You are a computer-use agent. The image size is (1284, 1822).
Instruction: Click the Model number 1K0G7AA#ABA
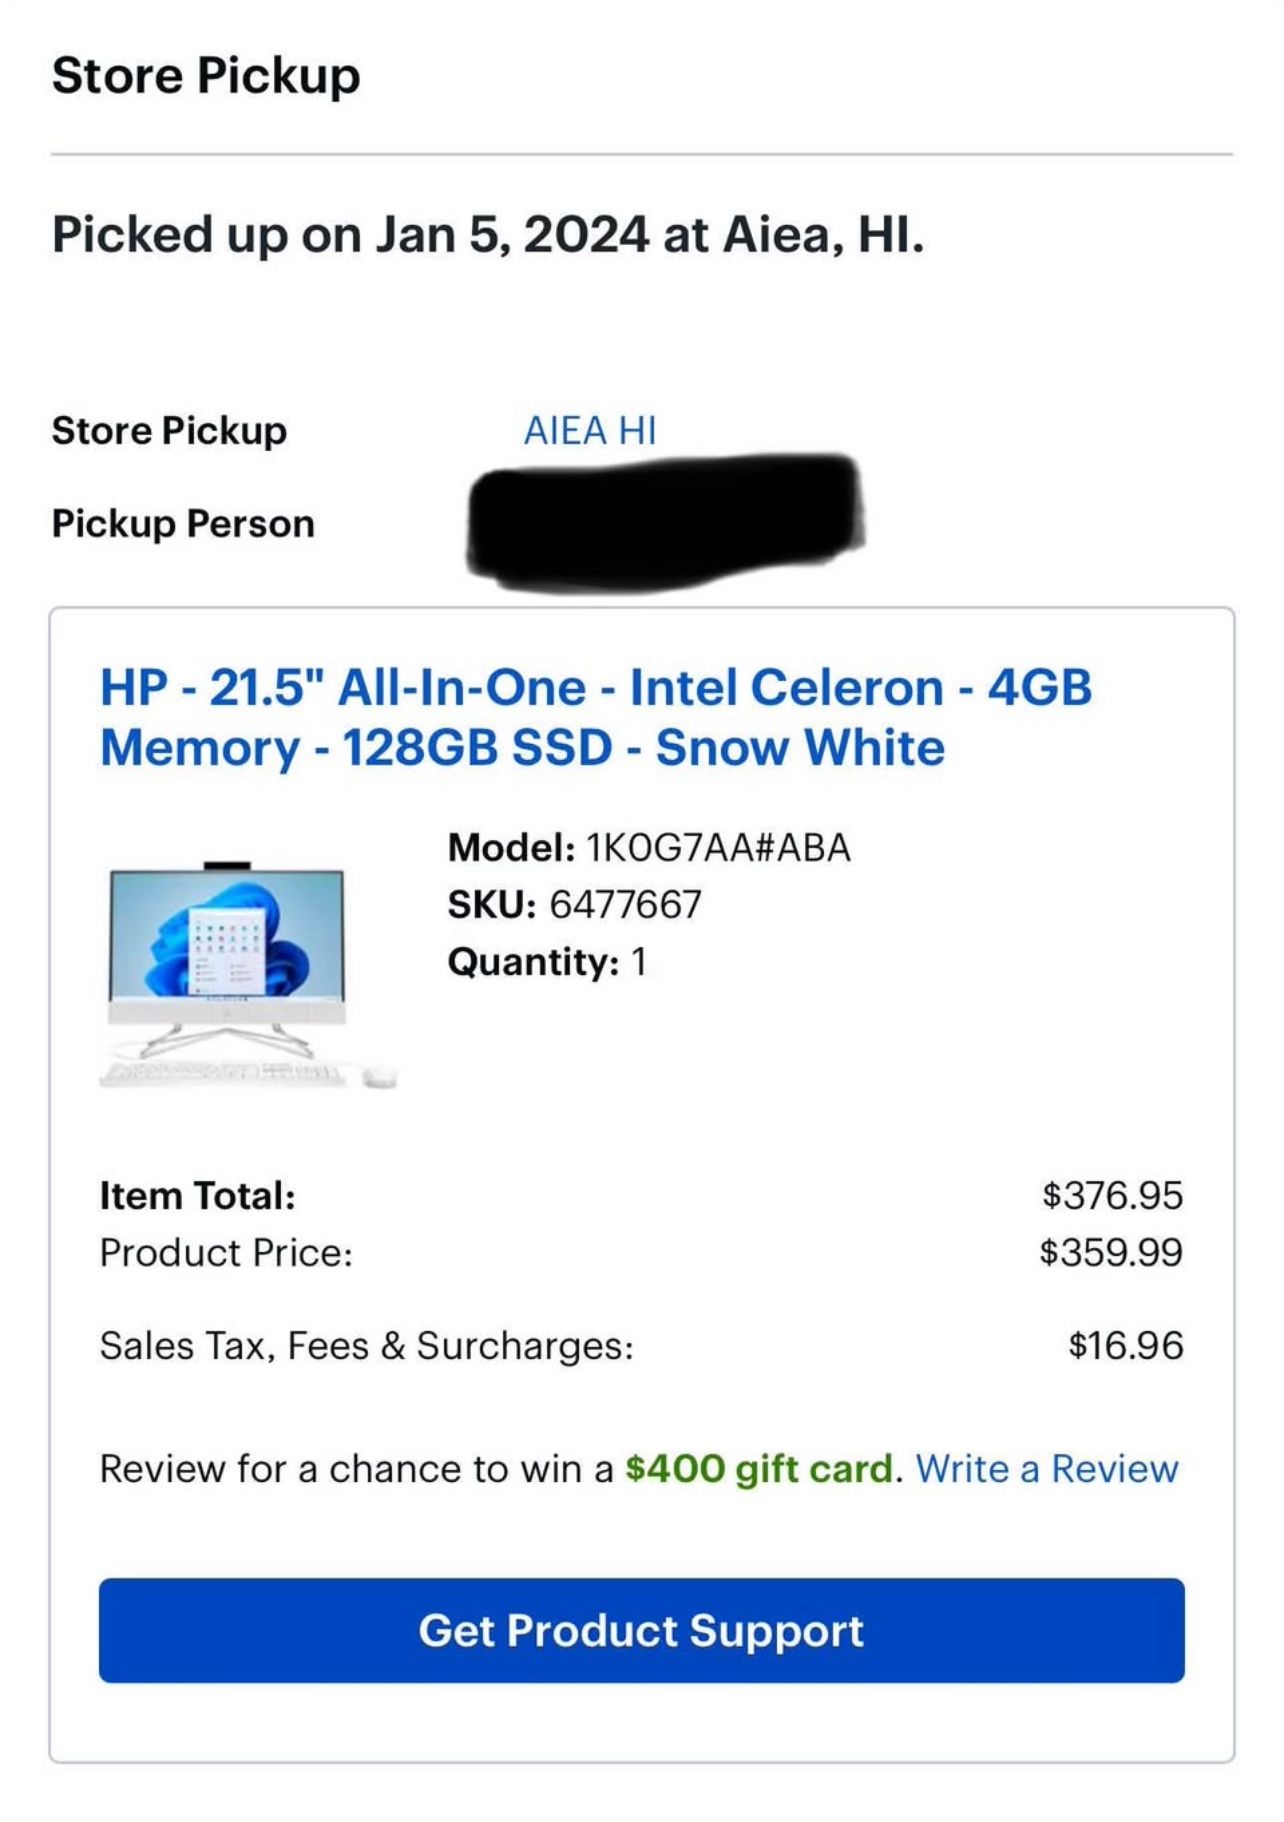pos(718,848)
